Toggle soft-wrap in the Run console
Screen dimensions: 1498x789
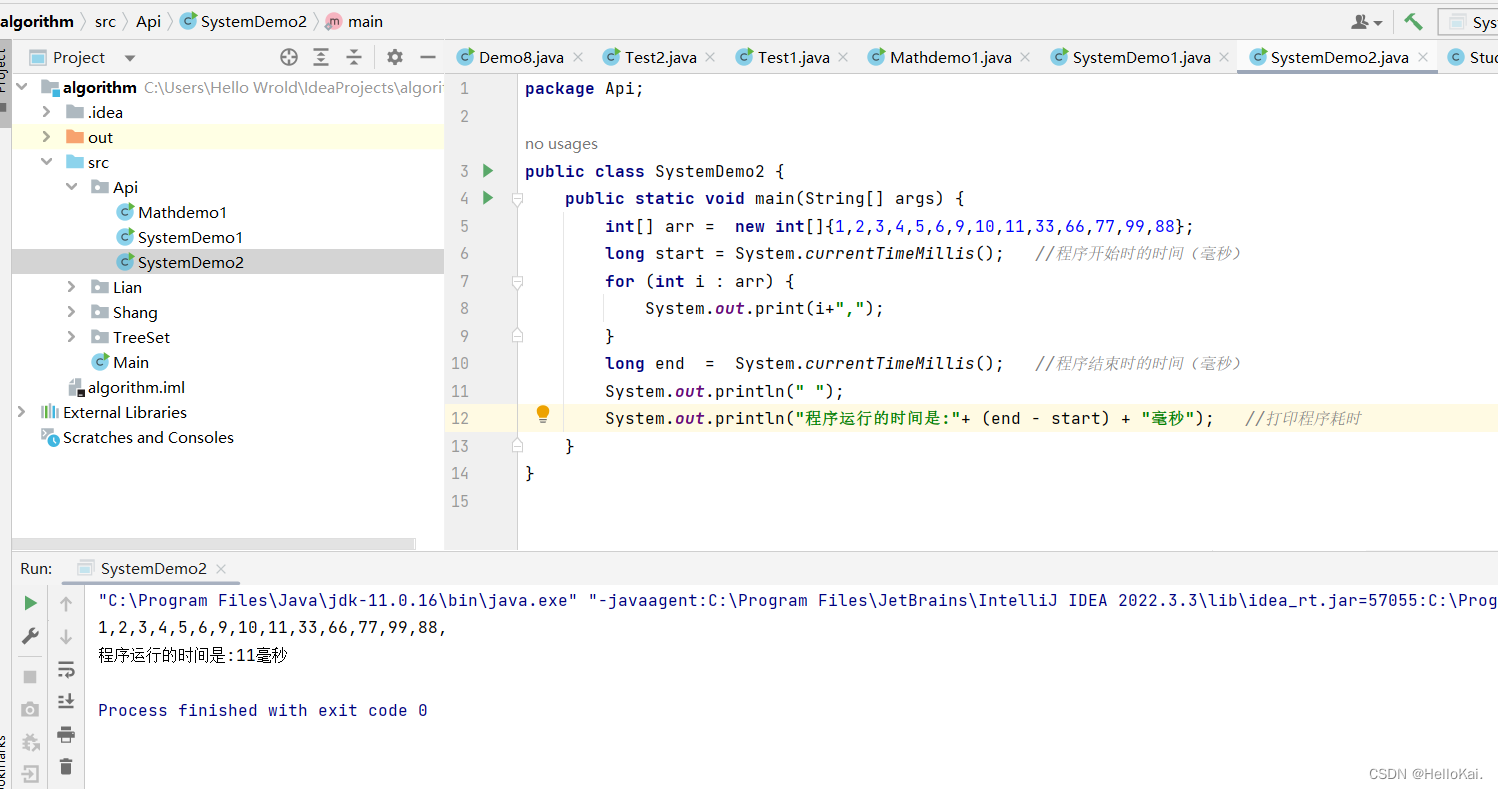(66, 669)
